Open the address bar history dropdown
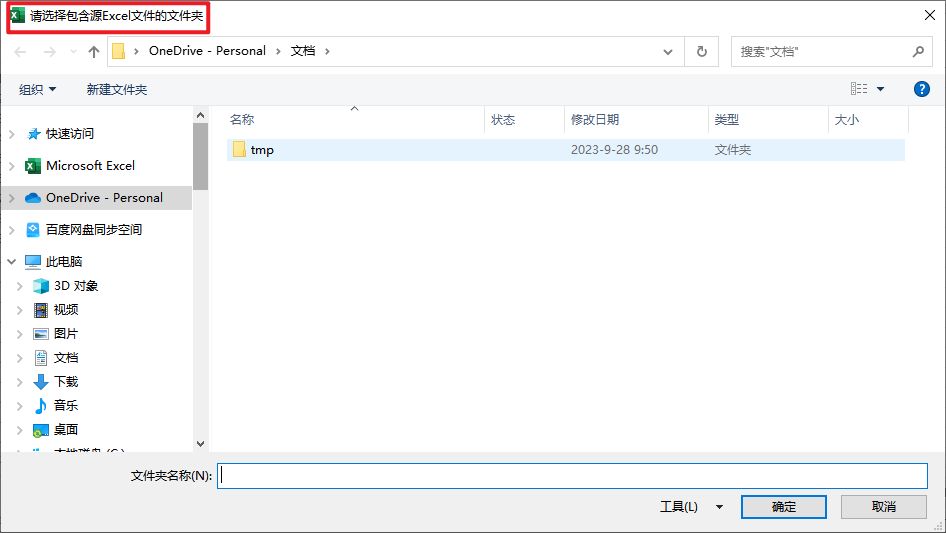946x533 pixels. click(x=669, y=51)
